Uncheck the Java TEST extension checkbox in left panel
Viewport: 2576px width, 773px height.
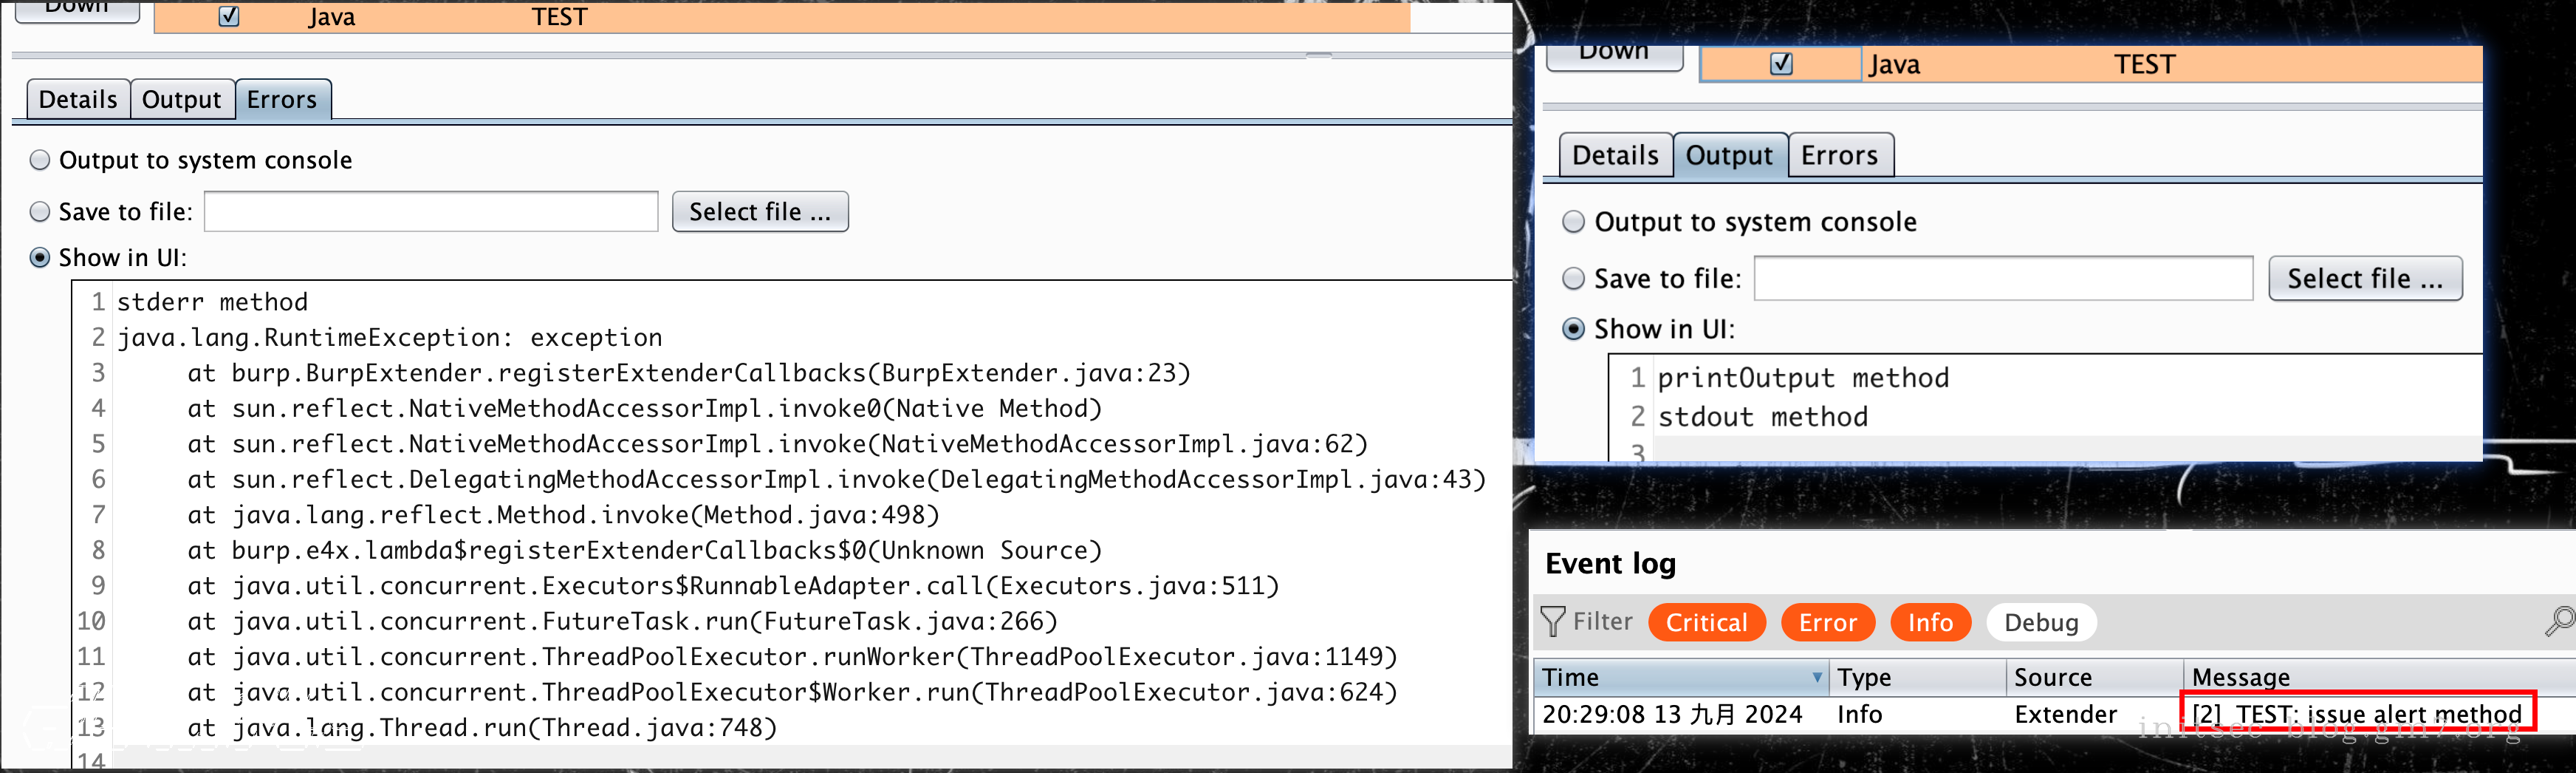pyautogui.click(x=229, y=17)
